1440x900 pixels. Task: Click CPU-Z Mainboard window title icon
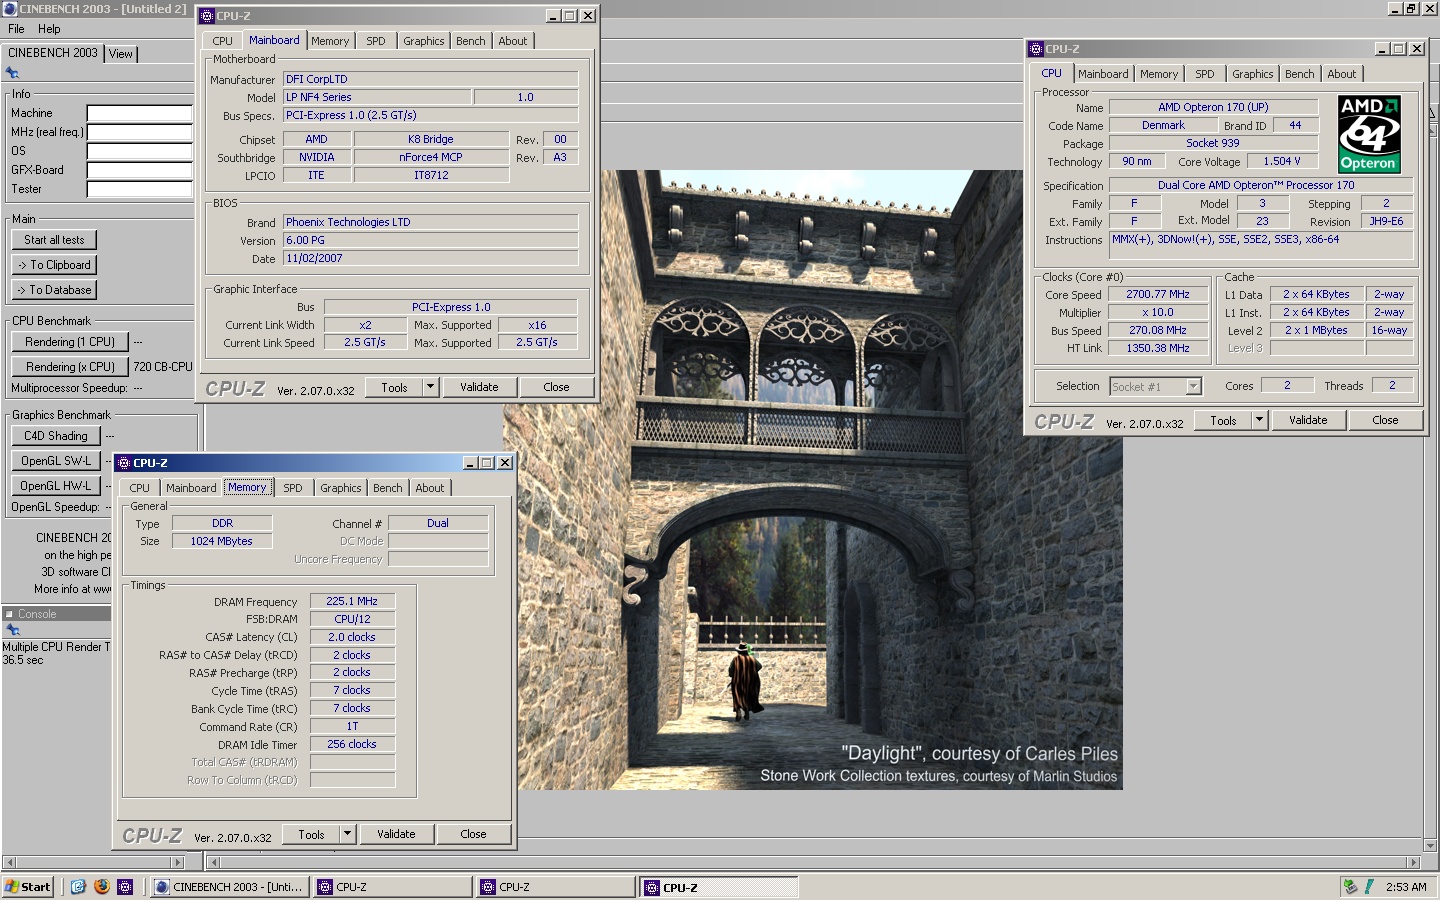[x=207, y=16]
